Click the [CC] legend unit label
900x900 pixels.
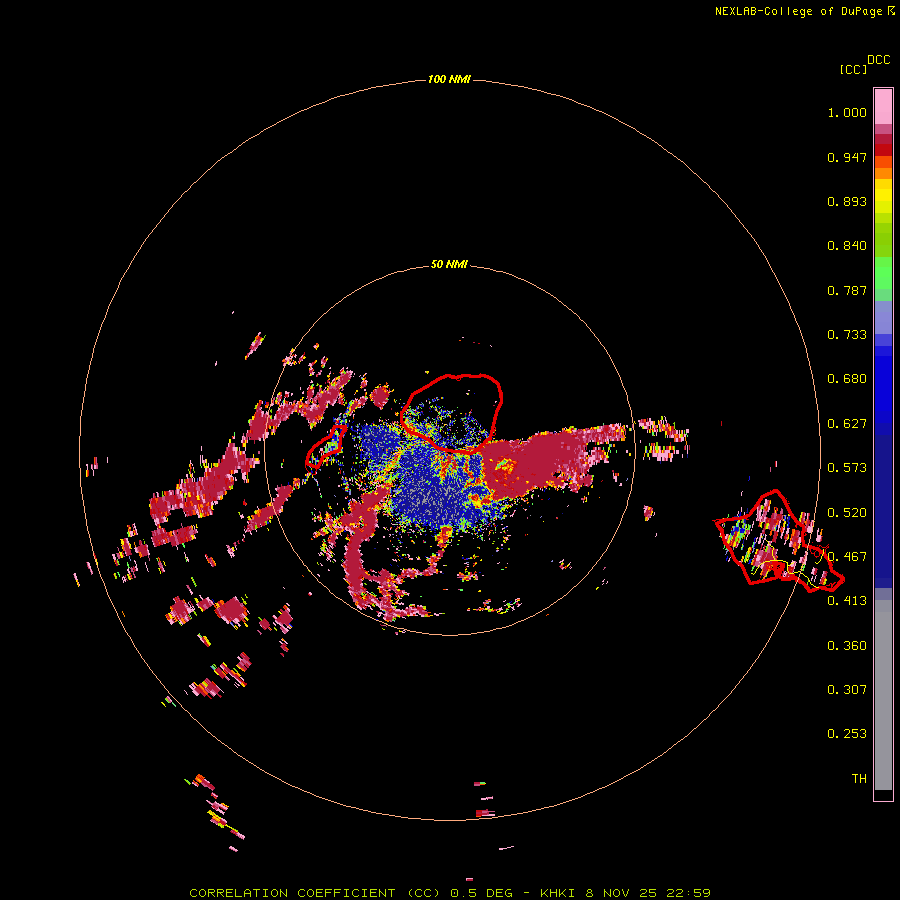pyautogui.click(x=853, y=69)
